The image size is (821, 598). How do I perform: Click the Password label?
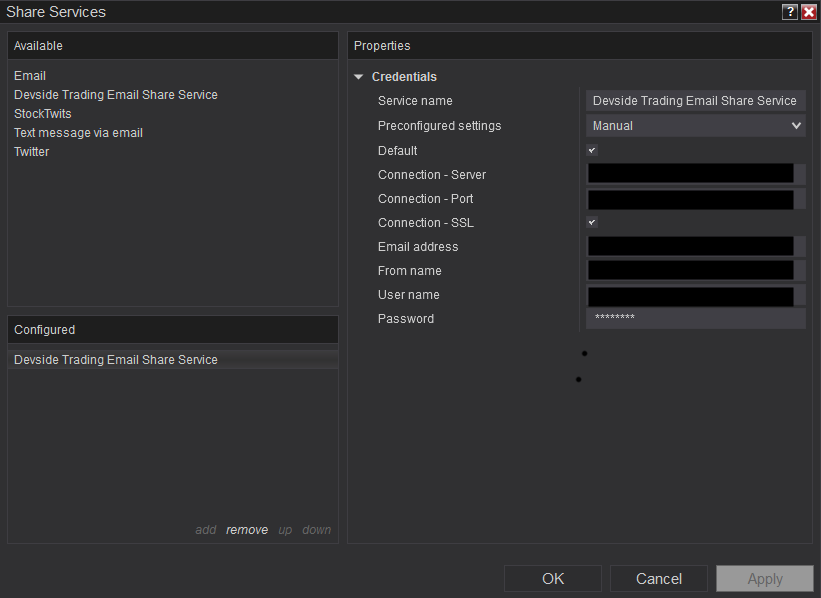[x=406, y=319]
